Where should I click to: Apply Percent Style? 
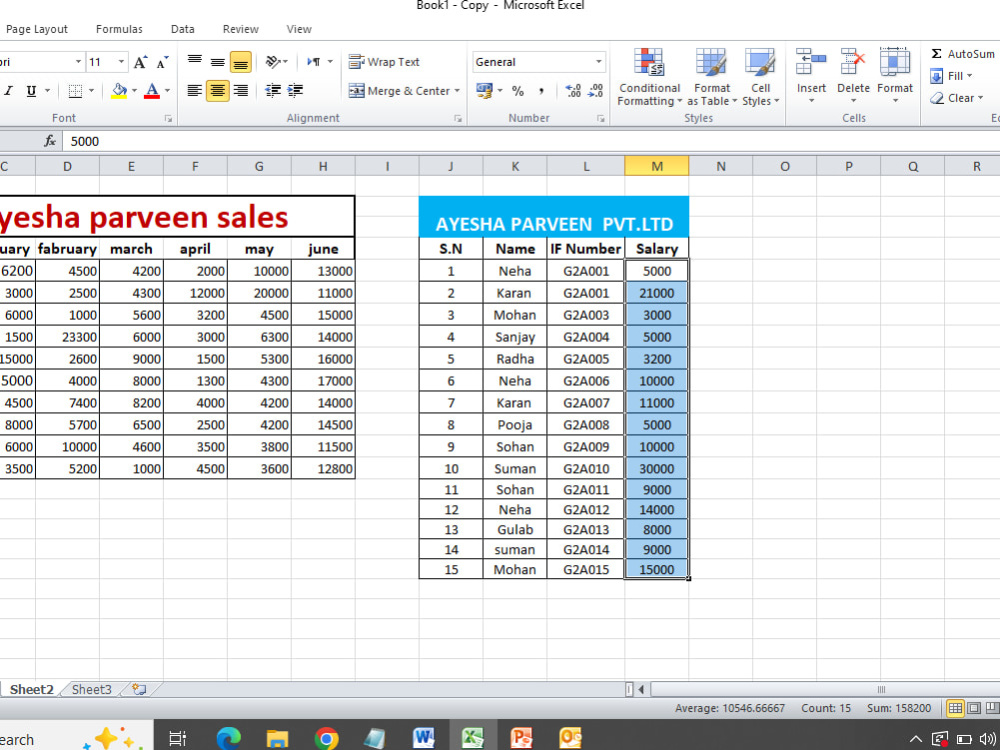[518, 91]
